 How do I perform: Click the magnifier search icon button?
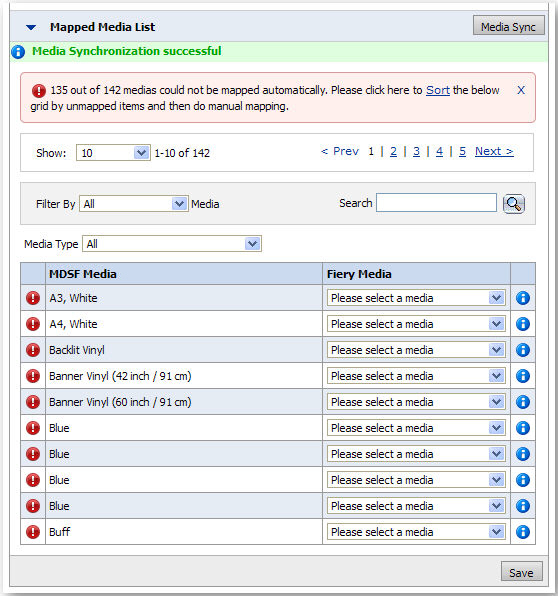click(x=514, y=204)
